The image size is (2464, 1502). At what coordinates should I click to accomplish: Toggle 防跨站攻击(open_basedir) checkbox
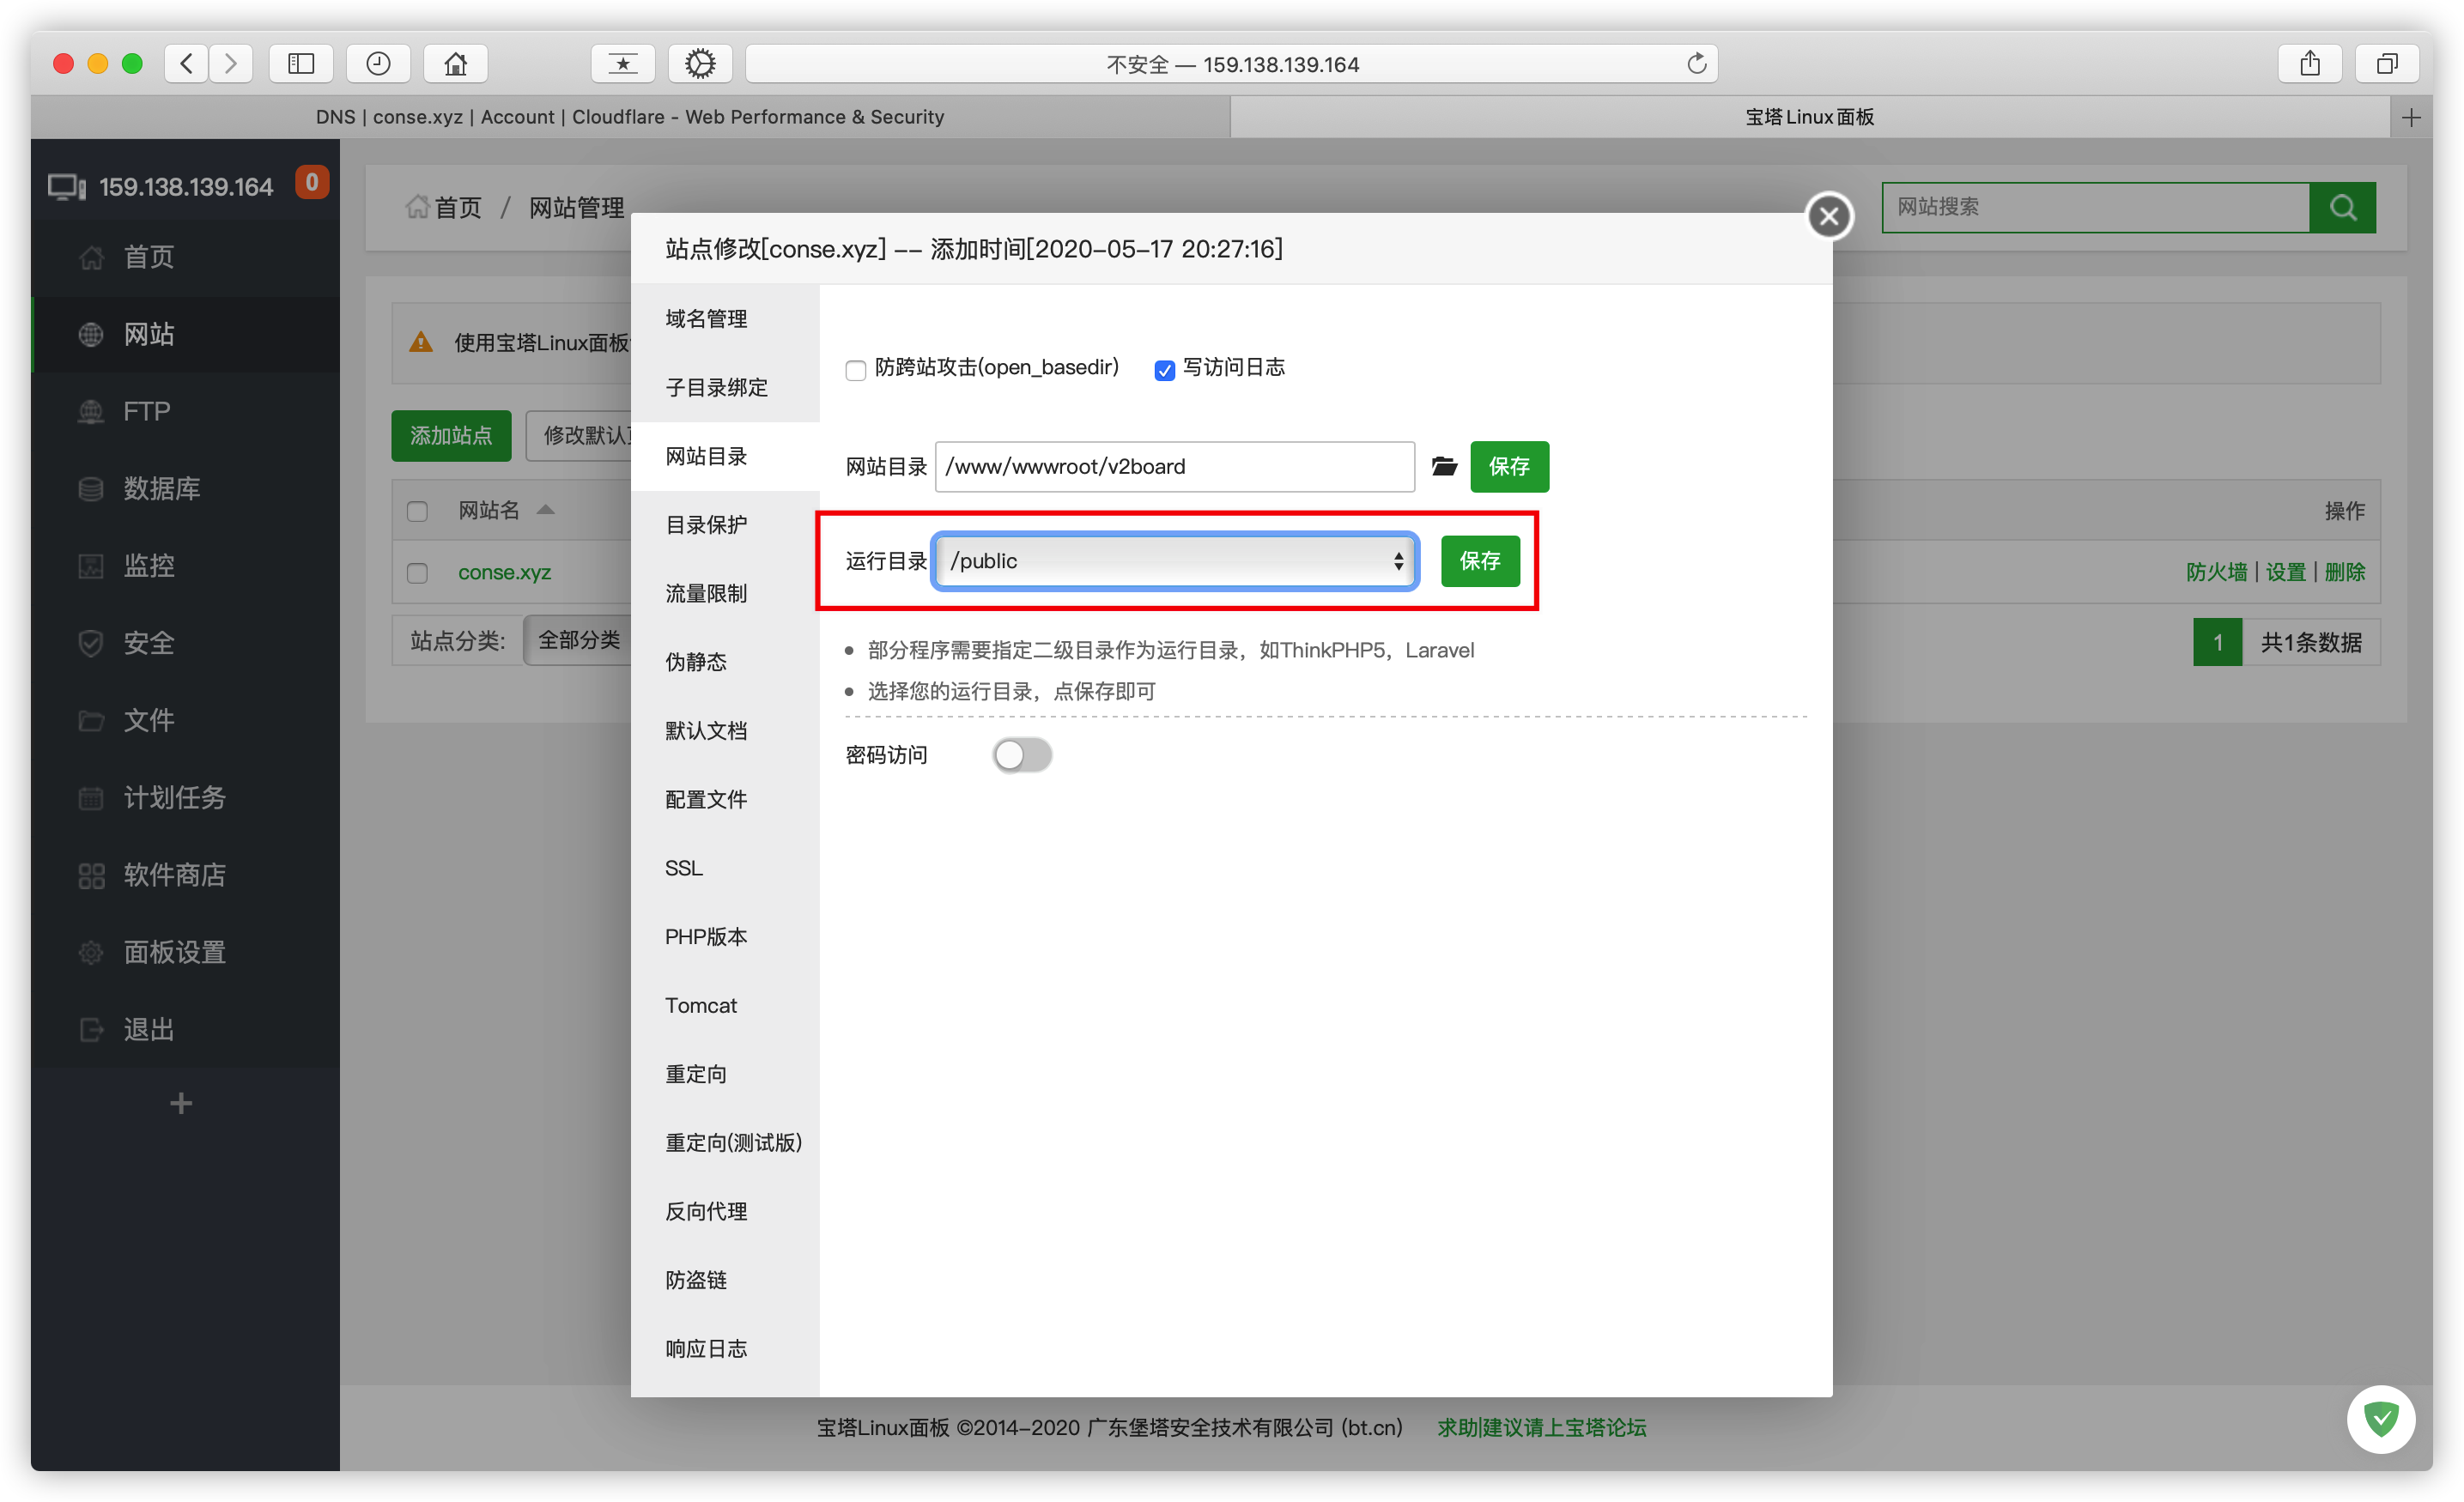click(x=856, y=370)
